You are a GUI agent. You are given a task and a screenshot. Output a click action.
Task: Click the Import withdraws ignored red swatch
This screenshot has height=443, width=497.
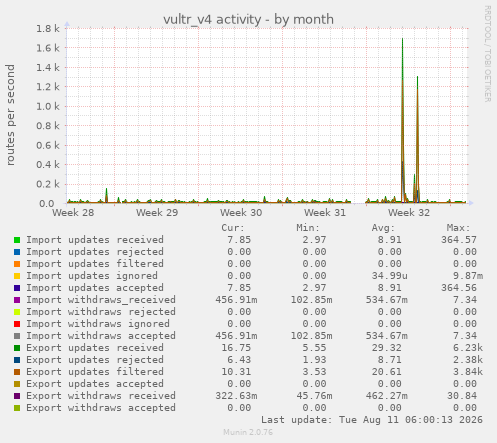pyautogui.click(x=17, y=324)
